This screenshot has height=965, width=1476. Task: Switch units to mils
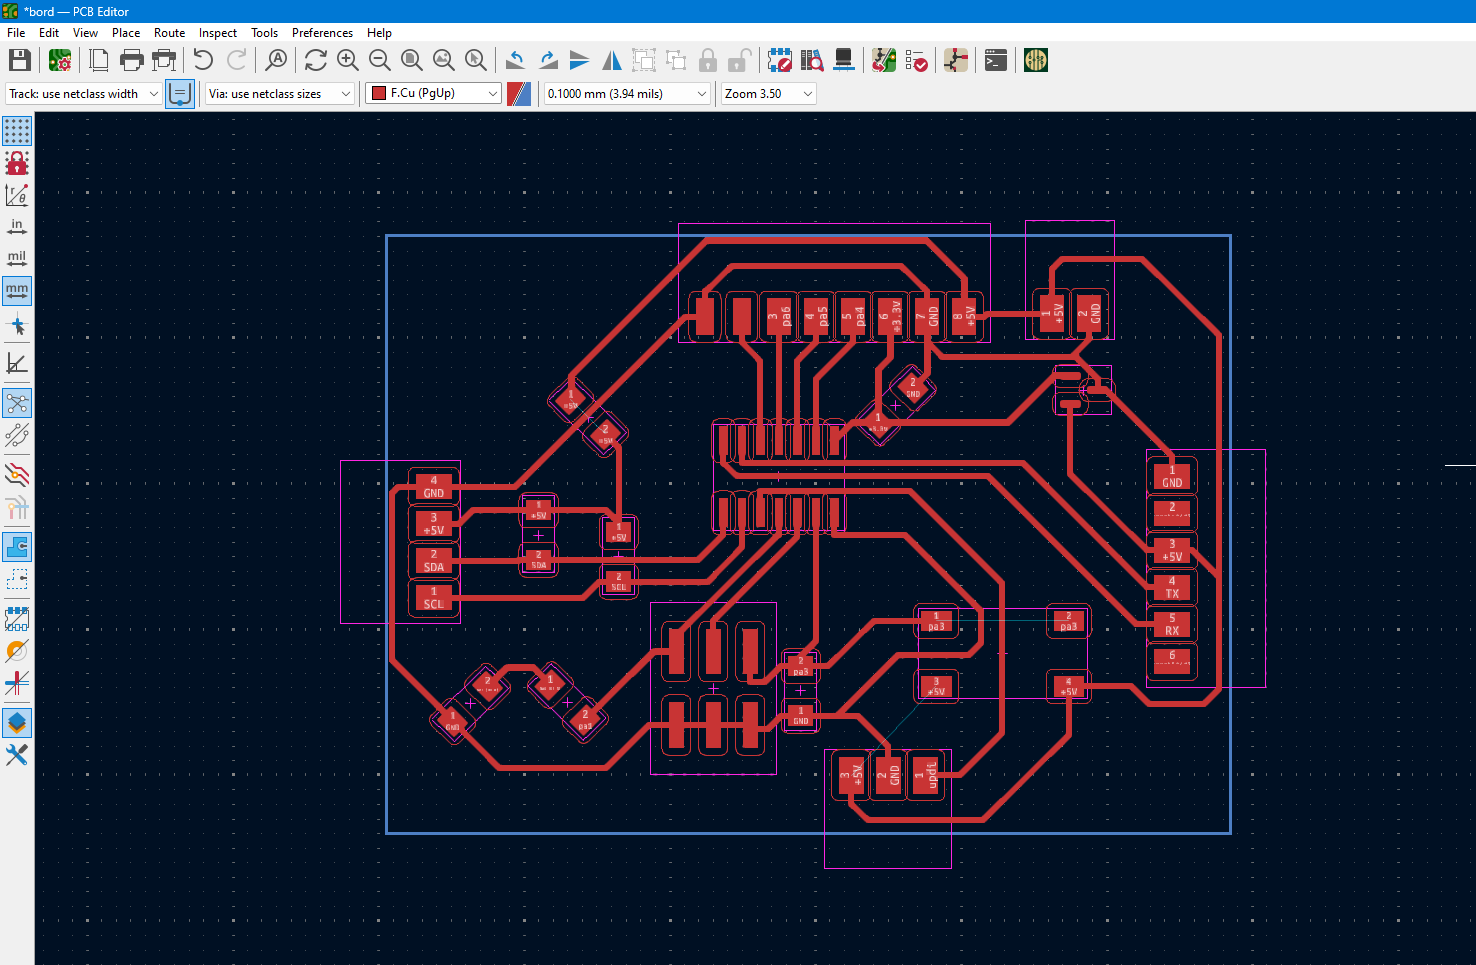[x=17, y=259]
